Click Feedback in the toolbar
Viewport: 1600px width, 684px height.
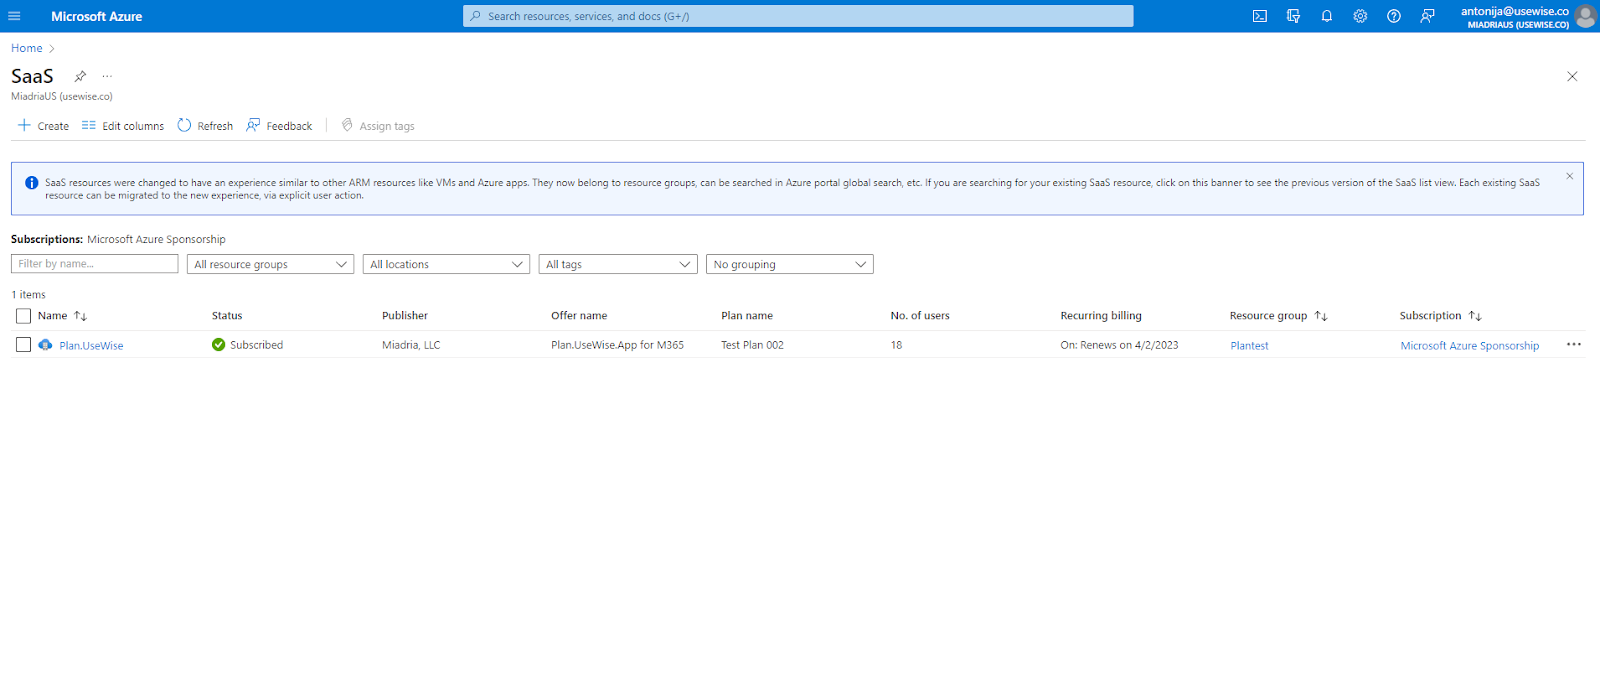[279, 126]
